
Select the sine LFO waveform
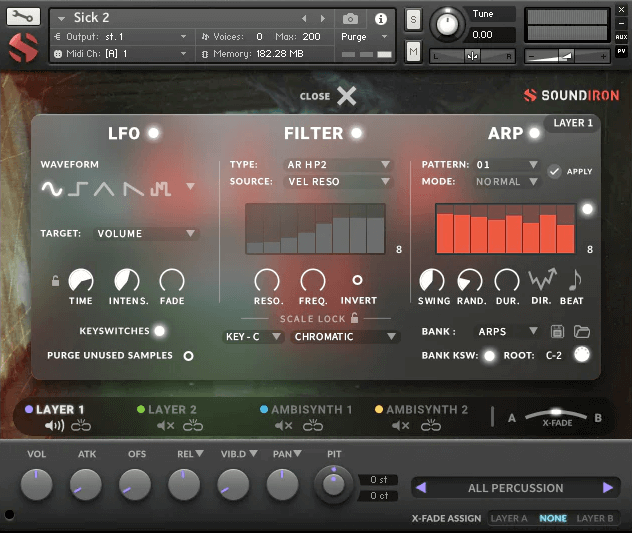click(52, 188)
